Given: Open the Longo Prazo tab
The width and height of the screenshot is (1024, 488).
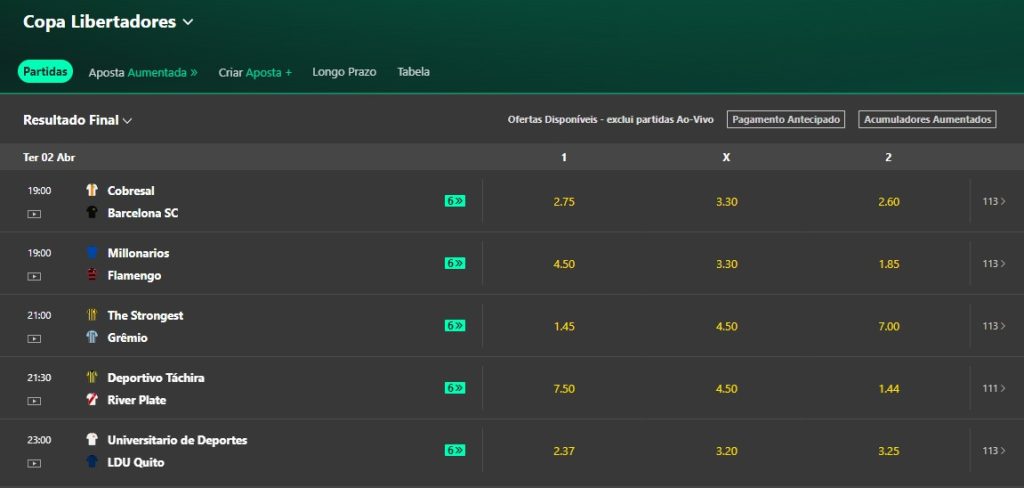Looking at the screenshot, I should (344, 72).
